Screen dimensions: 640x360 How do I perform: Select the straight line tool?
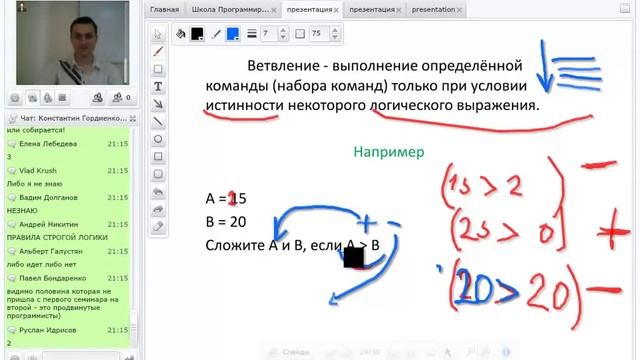pos(158,121)
